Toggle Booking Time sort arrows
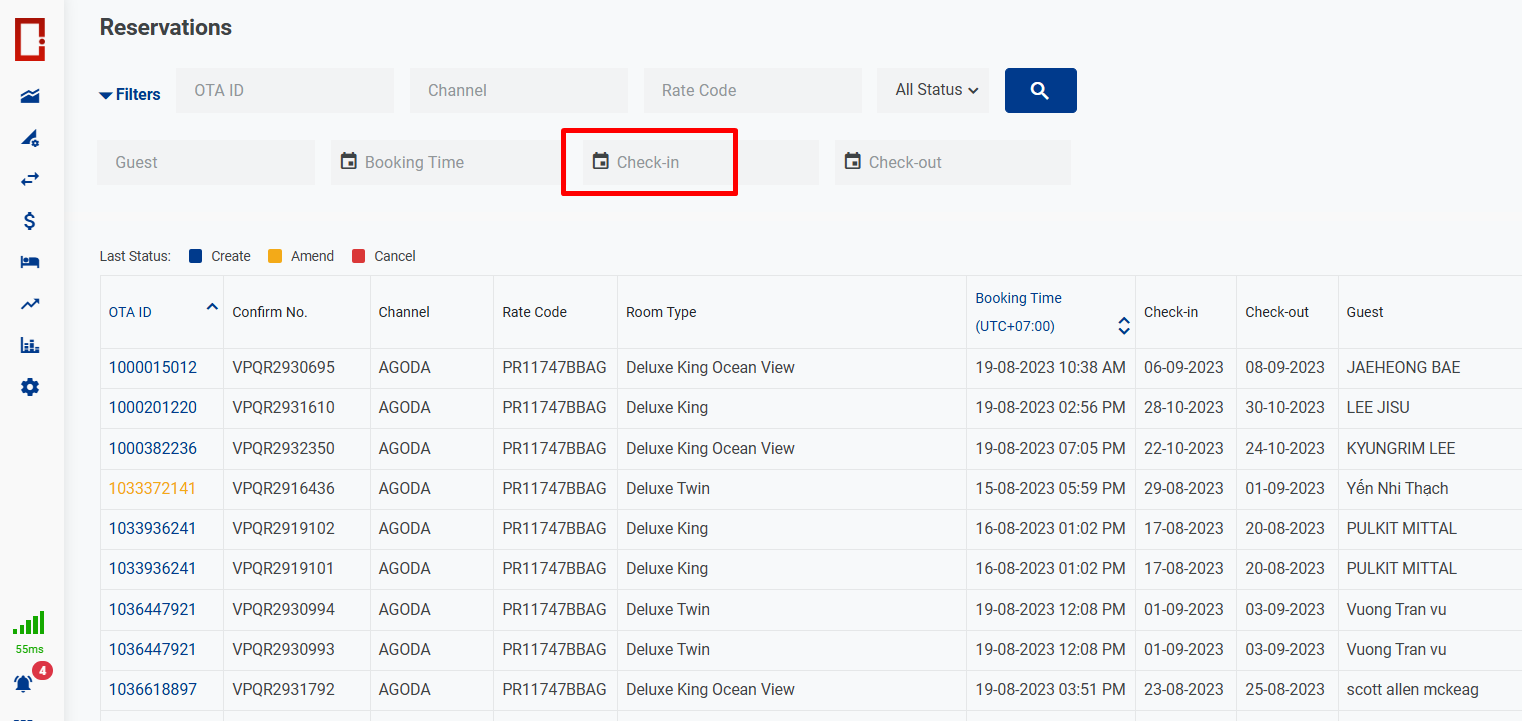Viewport: 1522px width, 721px height. click(x=1123, y=326)
